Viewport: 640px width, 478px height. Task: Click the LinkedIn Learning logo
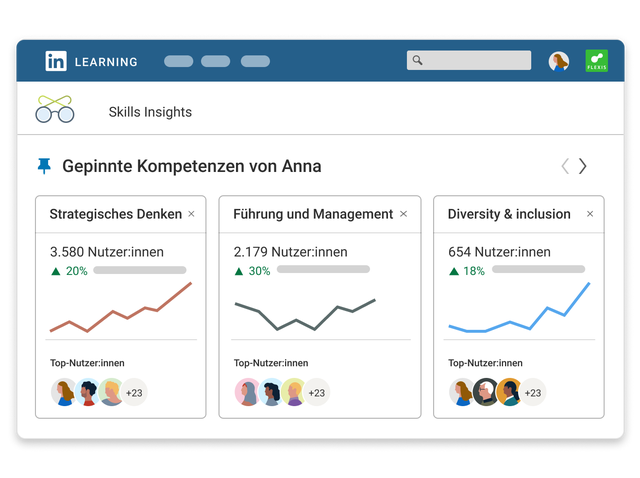click(91, 61)
